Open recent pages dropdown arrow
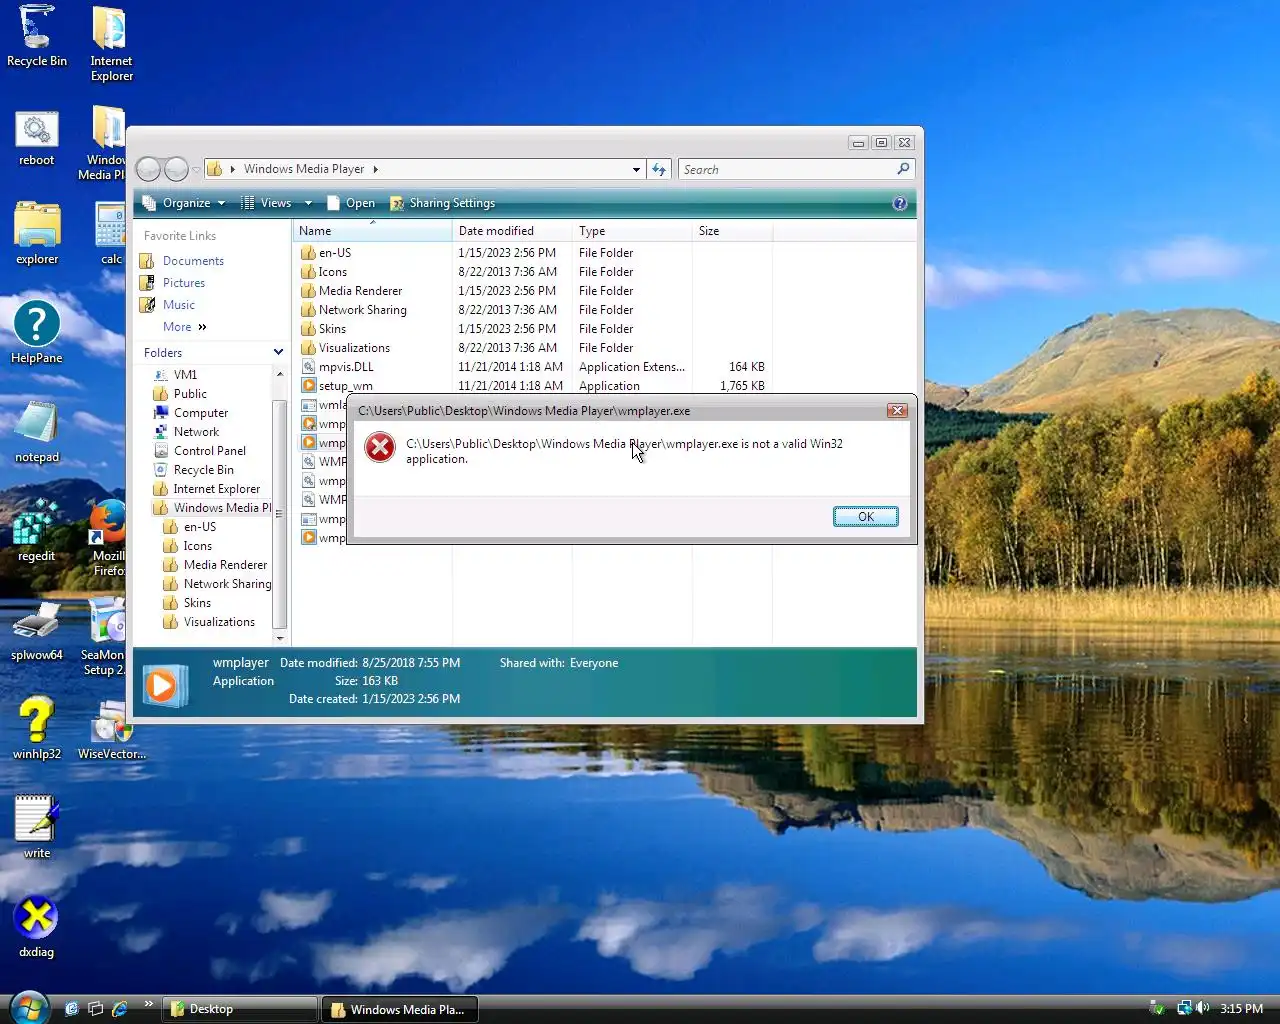This screenshot has height=1024, width=1280. pos(196,170)
